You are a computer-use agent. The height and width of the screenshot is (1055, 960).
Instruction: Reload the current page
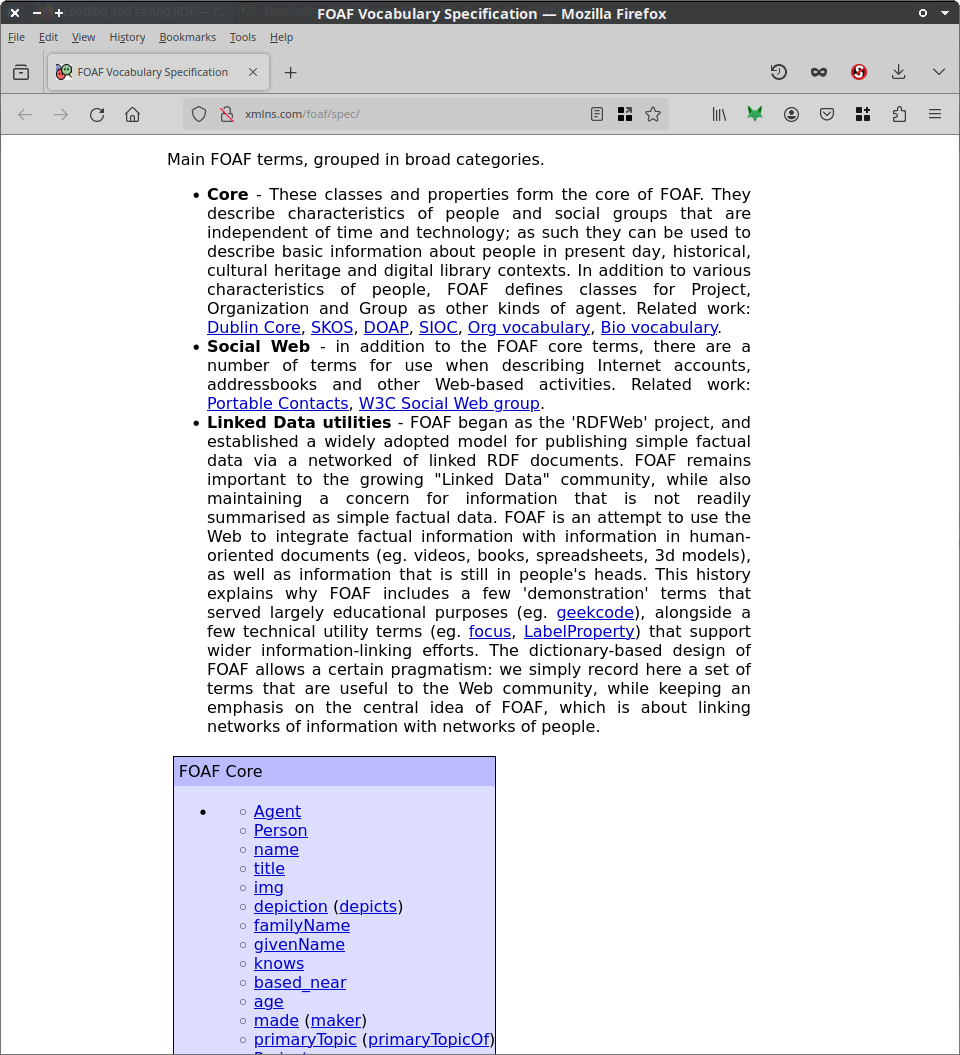(97, 115)
